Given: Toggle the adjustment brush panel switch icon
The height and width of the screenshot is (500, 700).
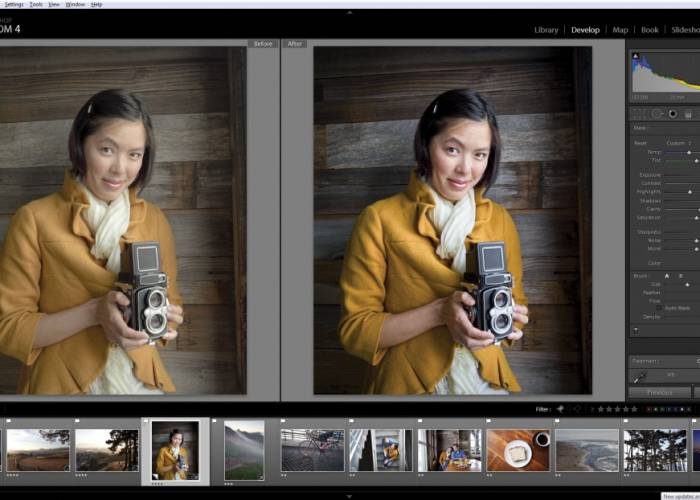Looking at the screenshot, I should pyautogui.click(x=636, y=330).
